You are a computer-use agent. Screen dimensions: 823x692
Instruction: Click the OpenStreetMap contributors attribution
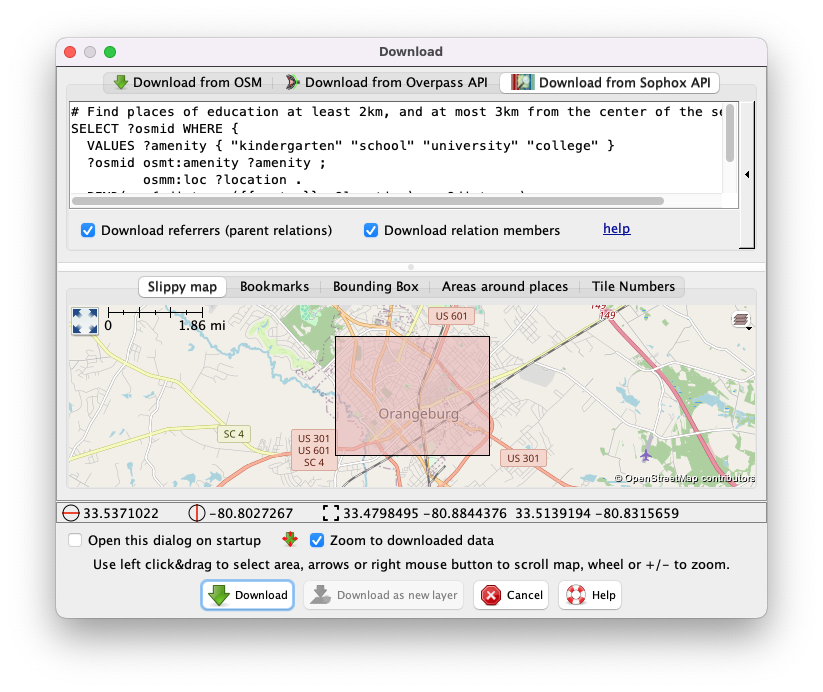pyautogui.click(x=684, y=478)
